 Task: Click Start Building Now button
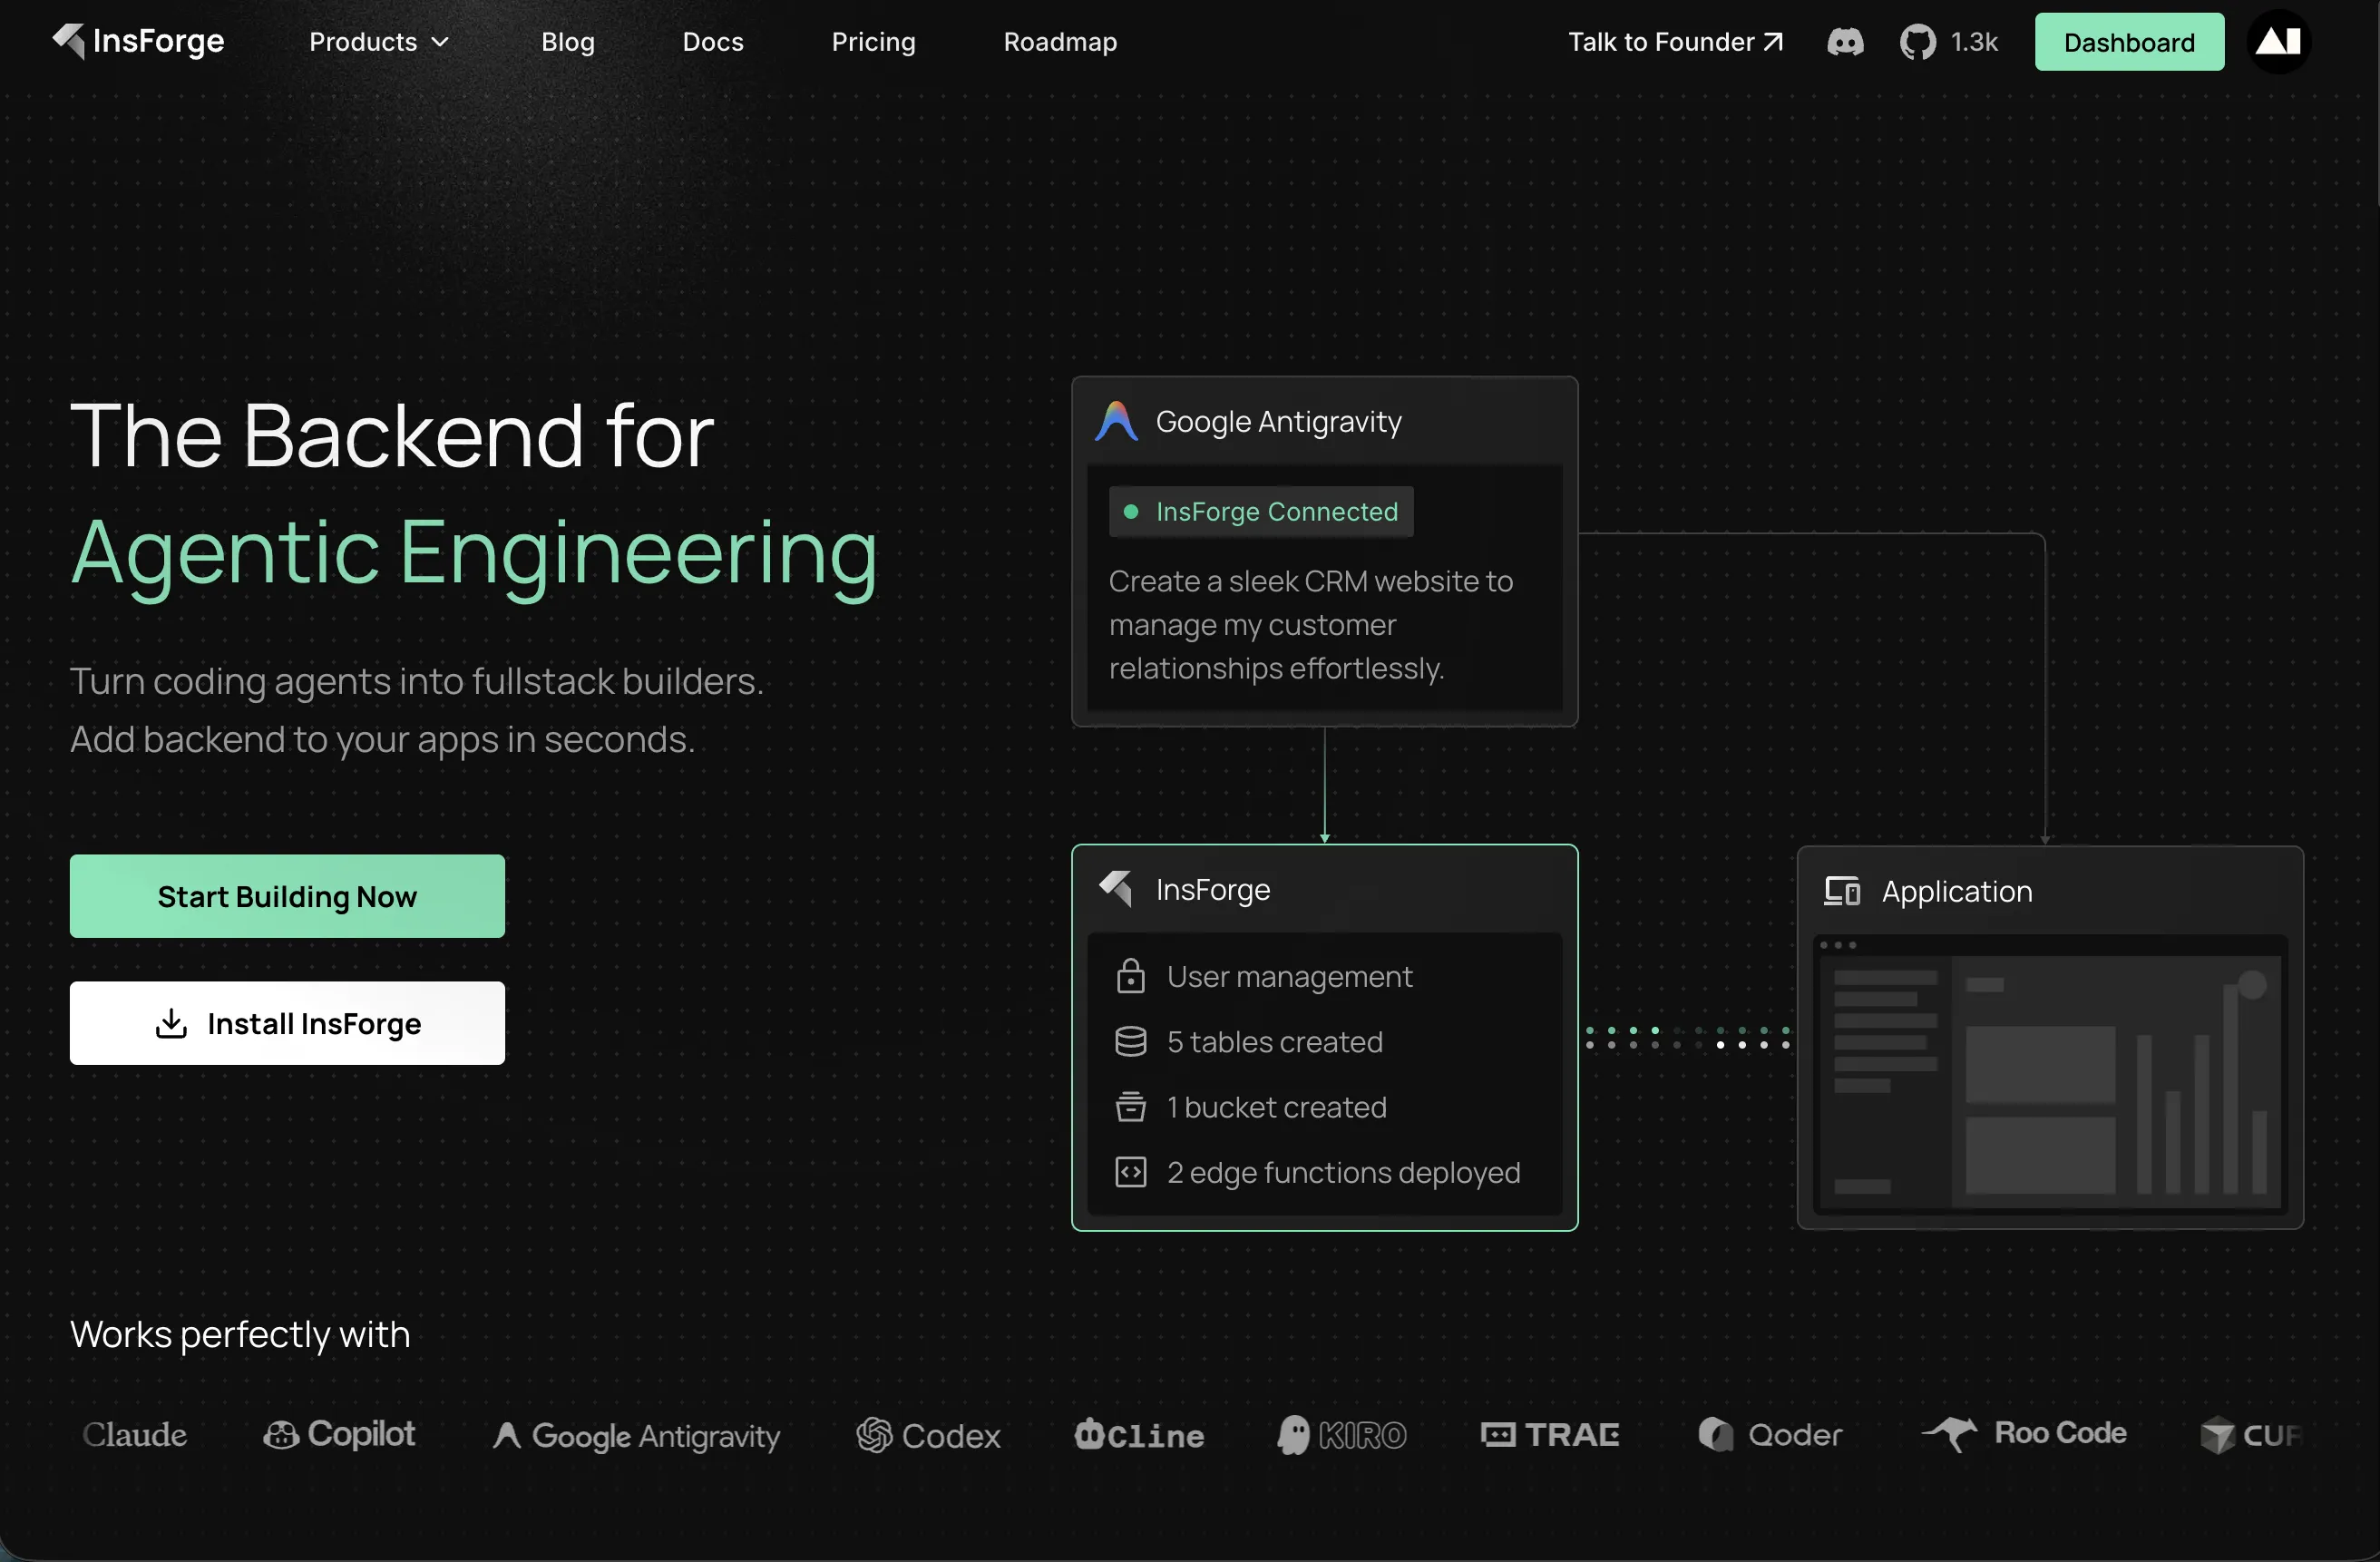click(x=287, y=896)
